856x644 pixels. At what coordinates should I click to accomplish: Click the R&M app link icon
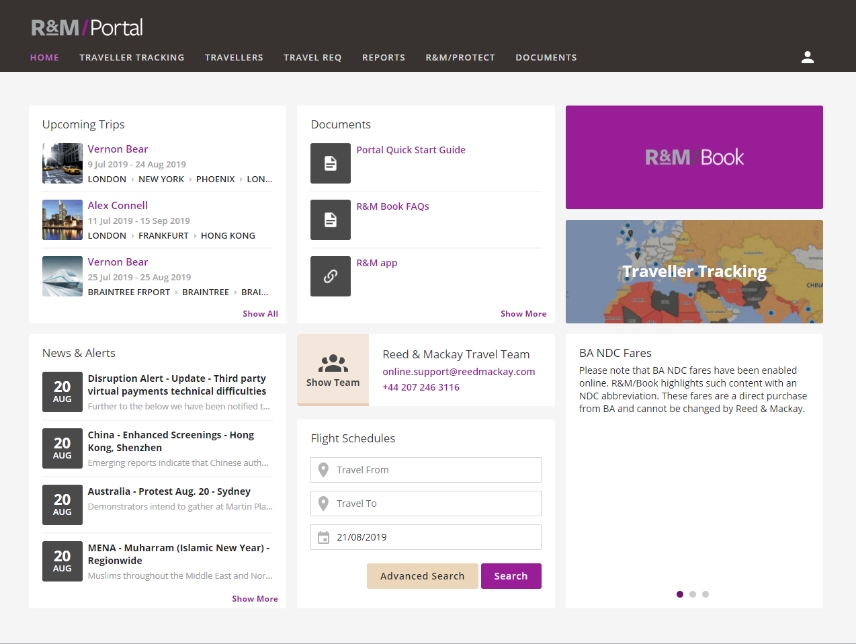(x=330, y=276)
